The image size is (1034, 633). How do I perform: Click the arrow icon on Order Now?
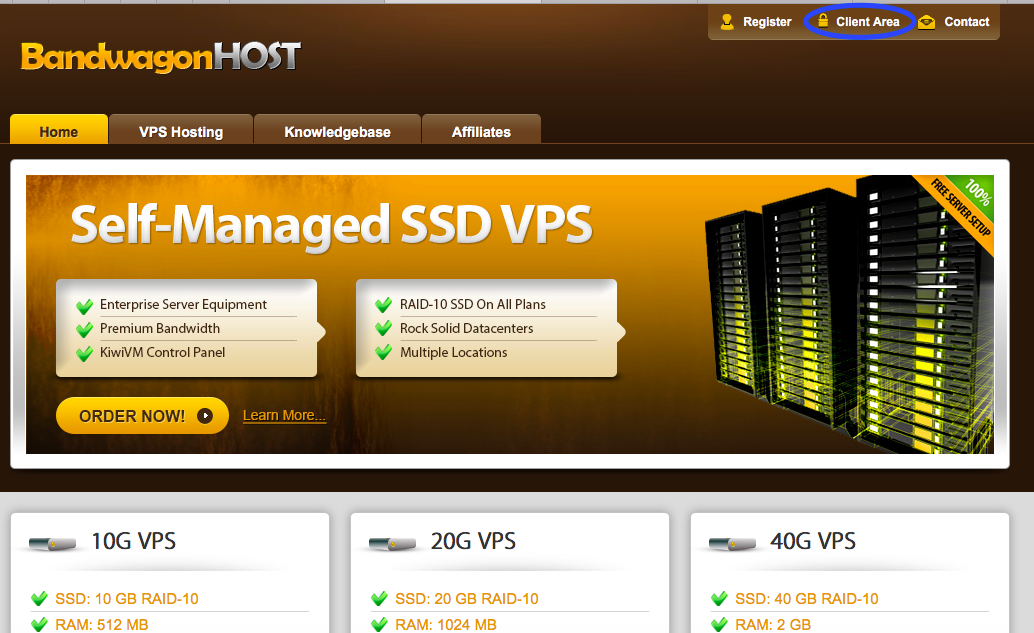click(205, 416)
